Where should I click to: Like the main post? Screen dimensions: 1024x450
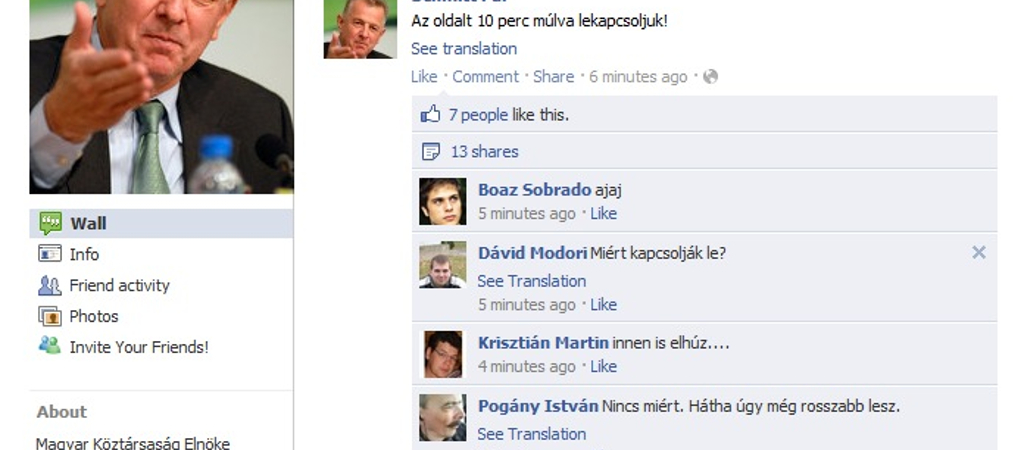424,76
